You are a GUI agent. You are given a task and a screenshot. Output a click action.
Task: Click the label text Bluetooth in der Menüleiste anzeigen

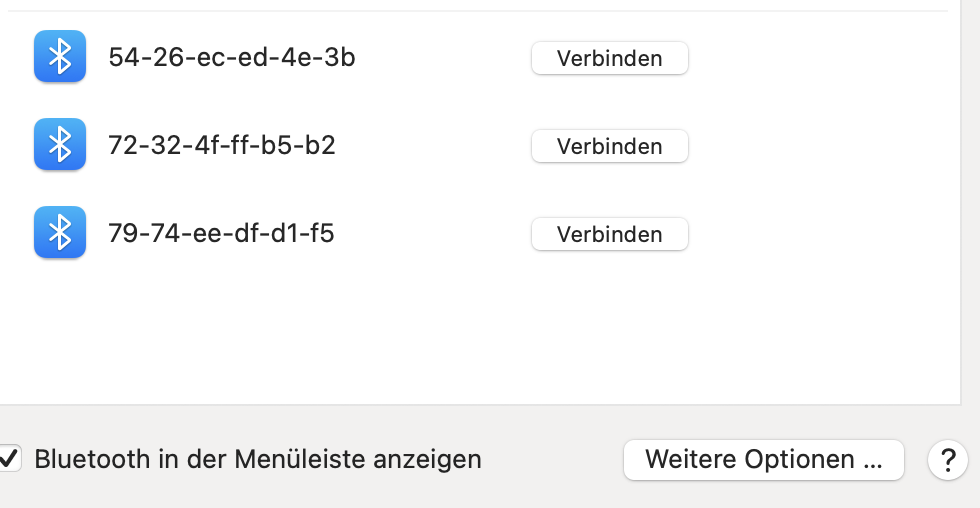tap(258, 460)
